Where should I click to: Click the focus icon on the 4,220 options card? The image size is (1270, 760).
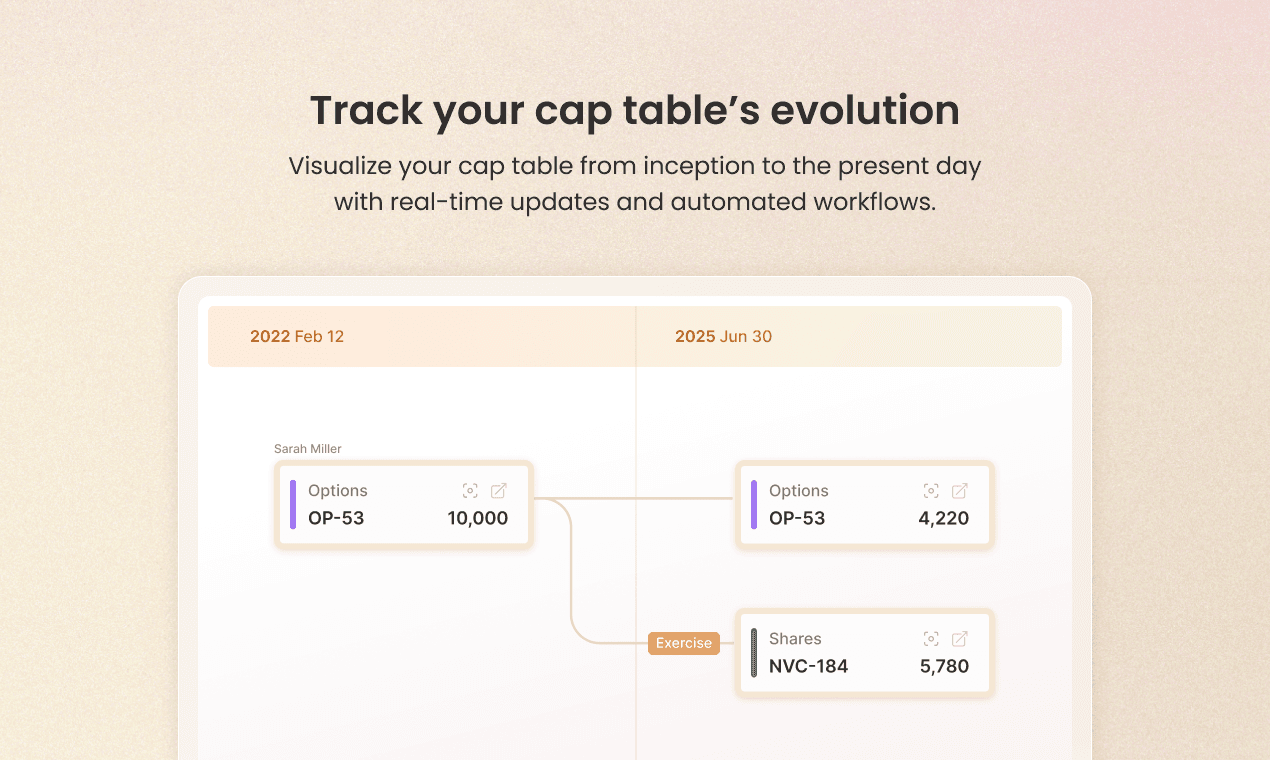[x=931, y=491]
